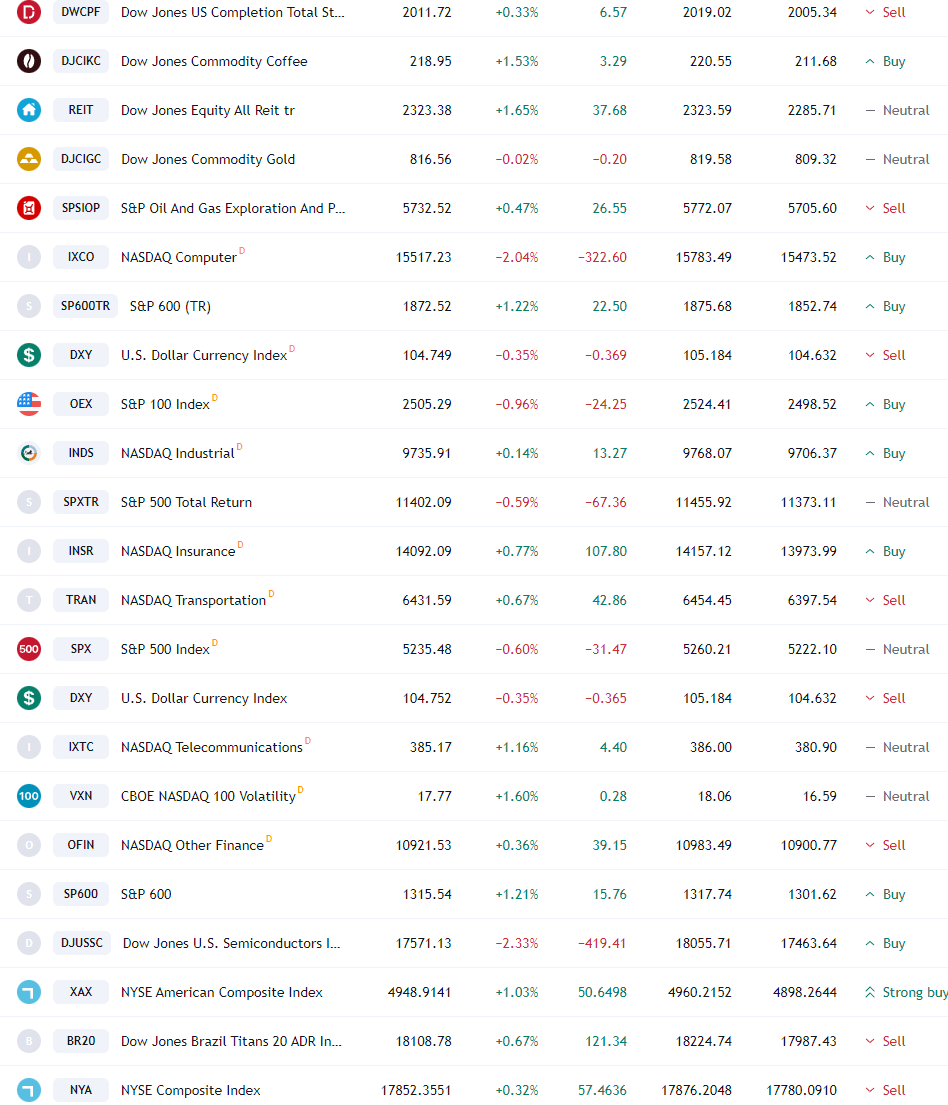Open the XAX ticker badge
948x1105 pixels.
[x=81, y=992]
